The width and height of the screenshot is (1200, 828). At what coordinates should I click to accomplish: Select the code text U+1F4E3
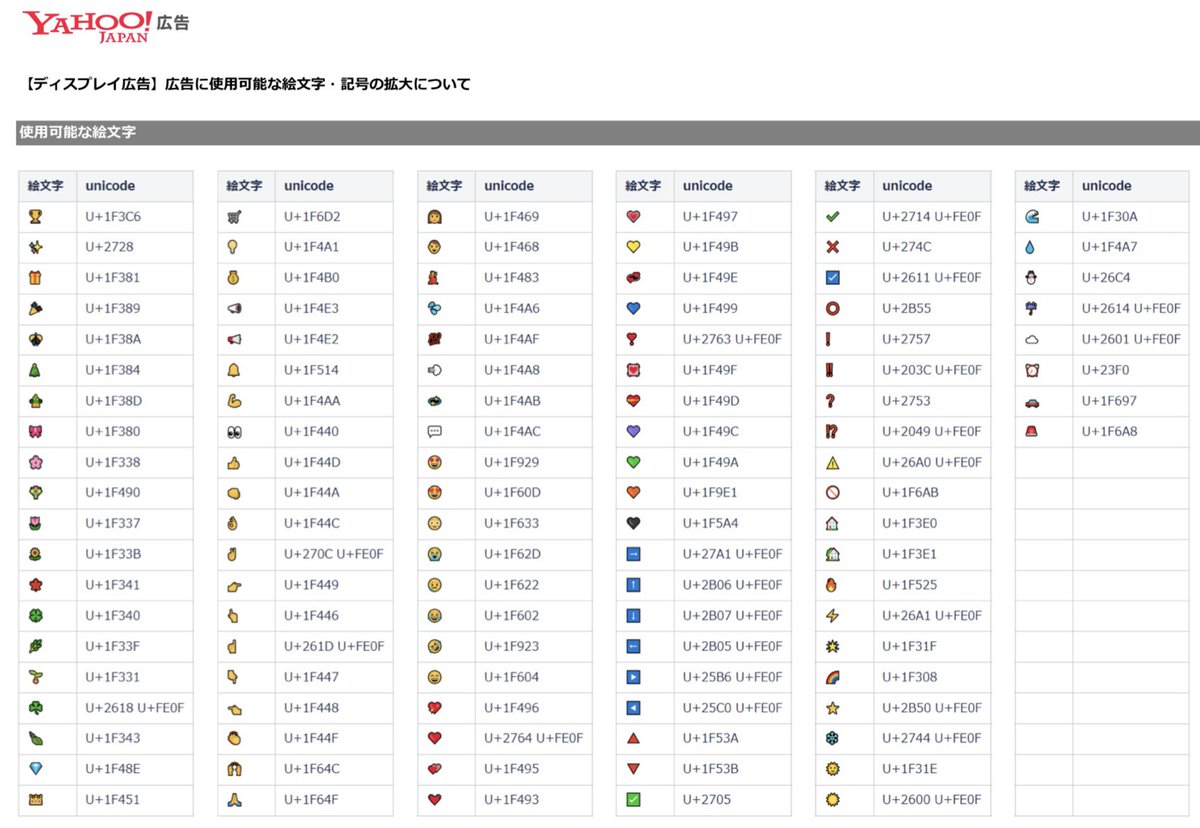pos(312,309)
